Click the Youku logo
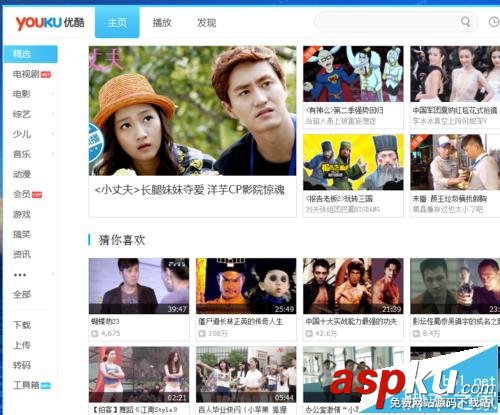The width and height of the screenshot is (500, 415). coord(50,23)
